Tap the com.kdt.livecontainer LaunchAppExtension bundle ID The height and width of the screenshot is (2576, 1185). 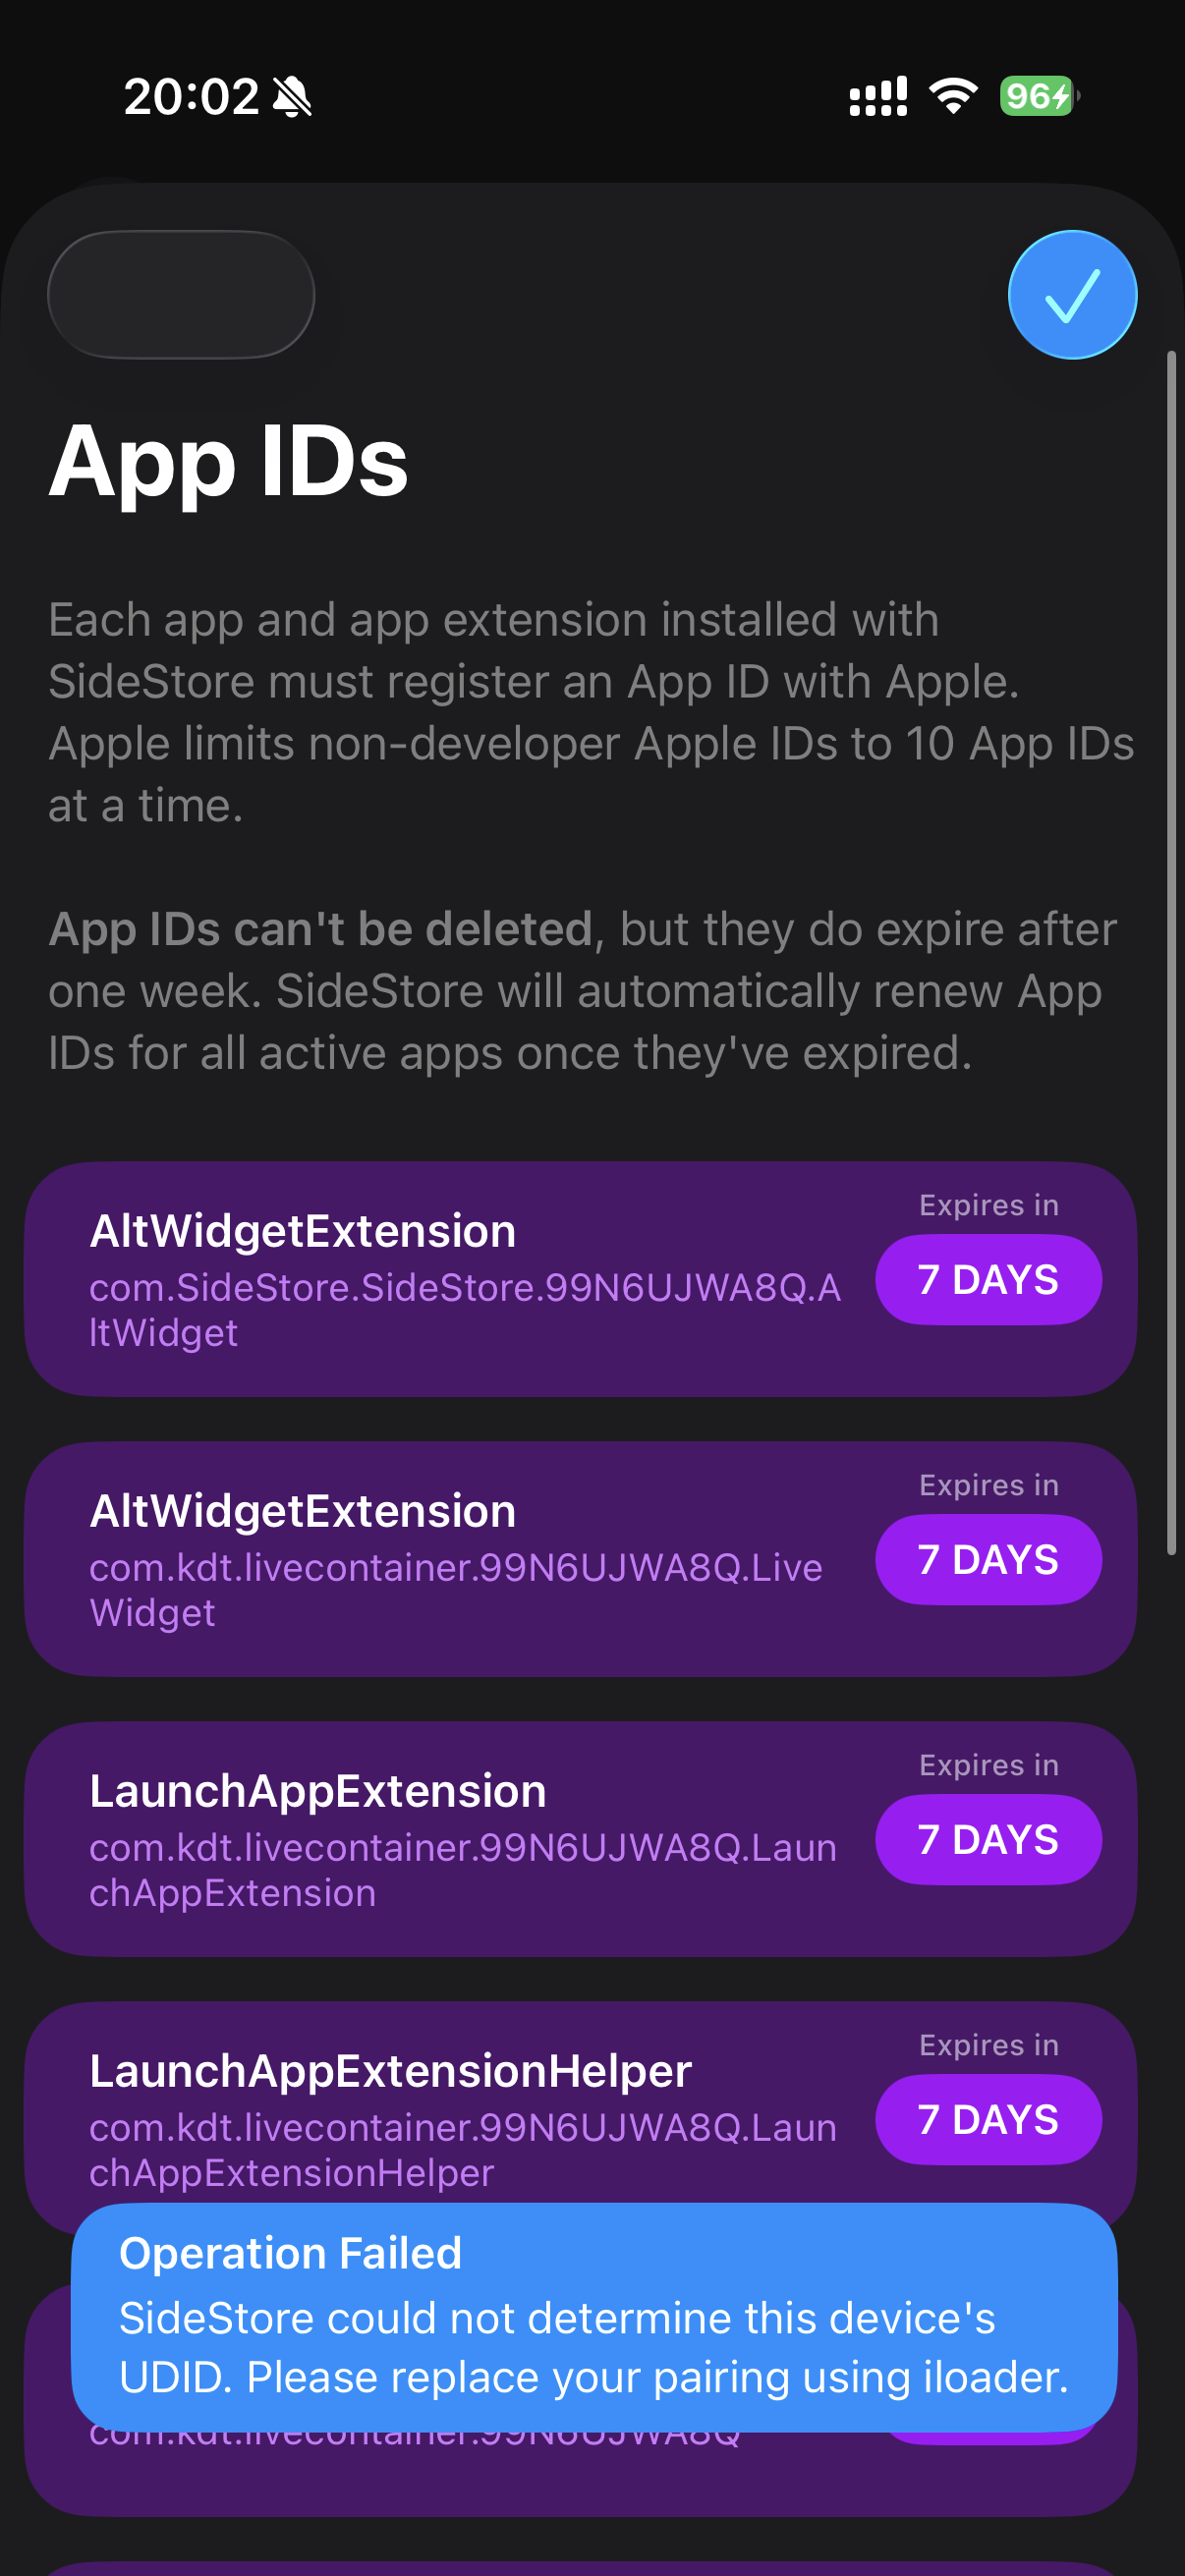point(462,1870)
